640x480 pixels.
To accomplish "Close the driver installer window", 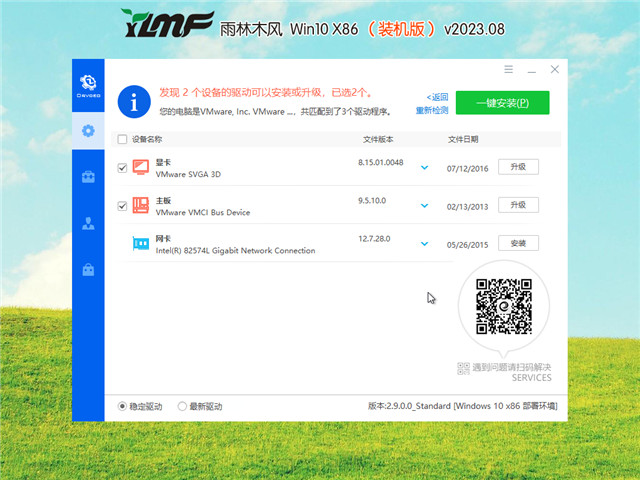I will (555, 69).
